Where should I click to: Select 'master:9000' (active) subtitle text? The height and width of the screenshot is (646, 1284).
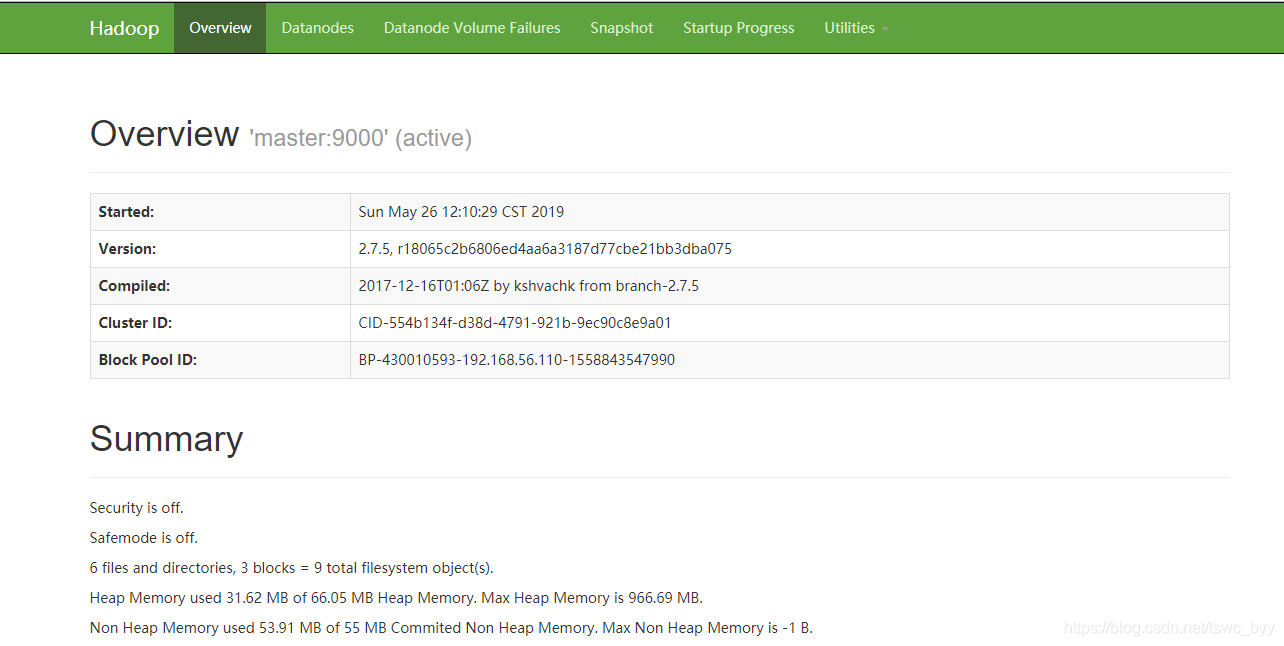tap(360, 138)
